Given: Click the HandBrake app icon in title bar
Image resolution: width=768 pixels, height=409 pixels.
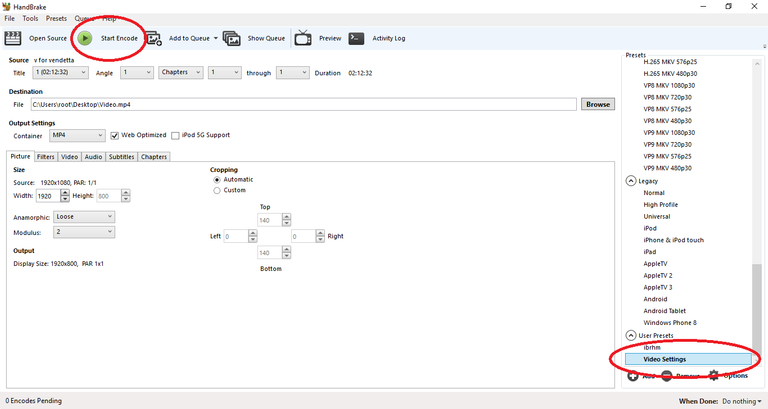Looking at the screenshot, I should [x=6, y=6].
